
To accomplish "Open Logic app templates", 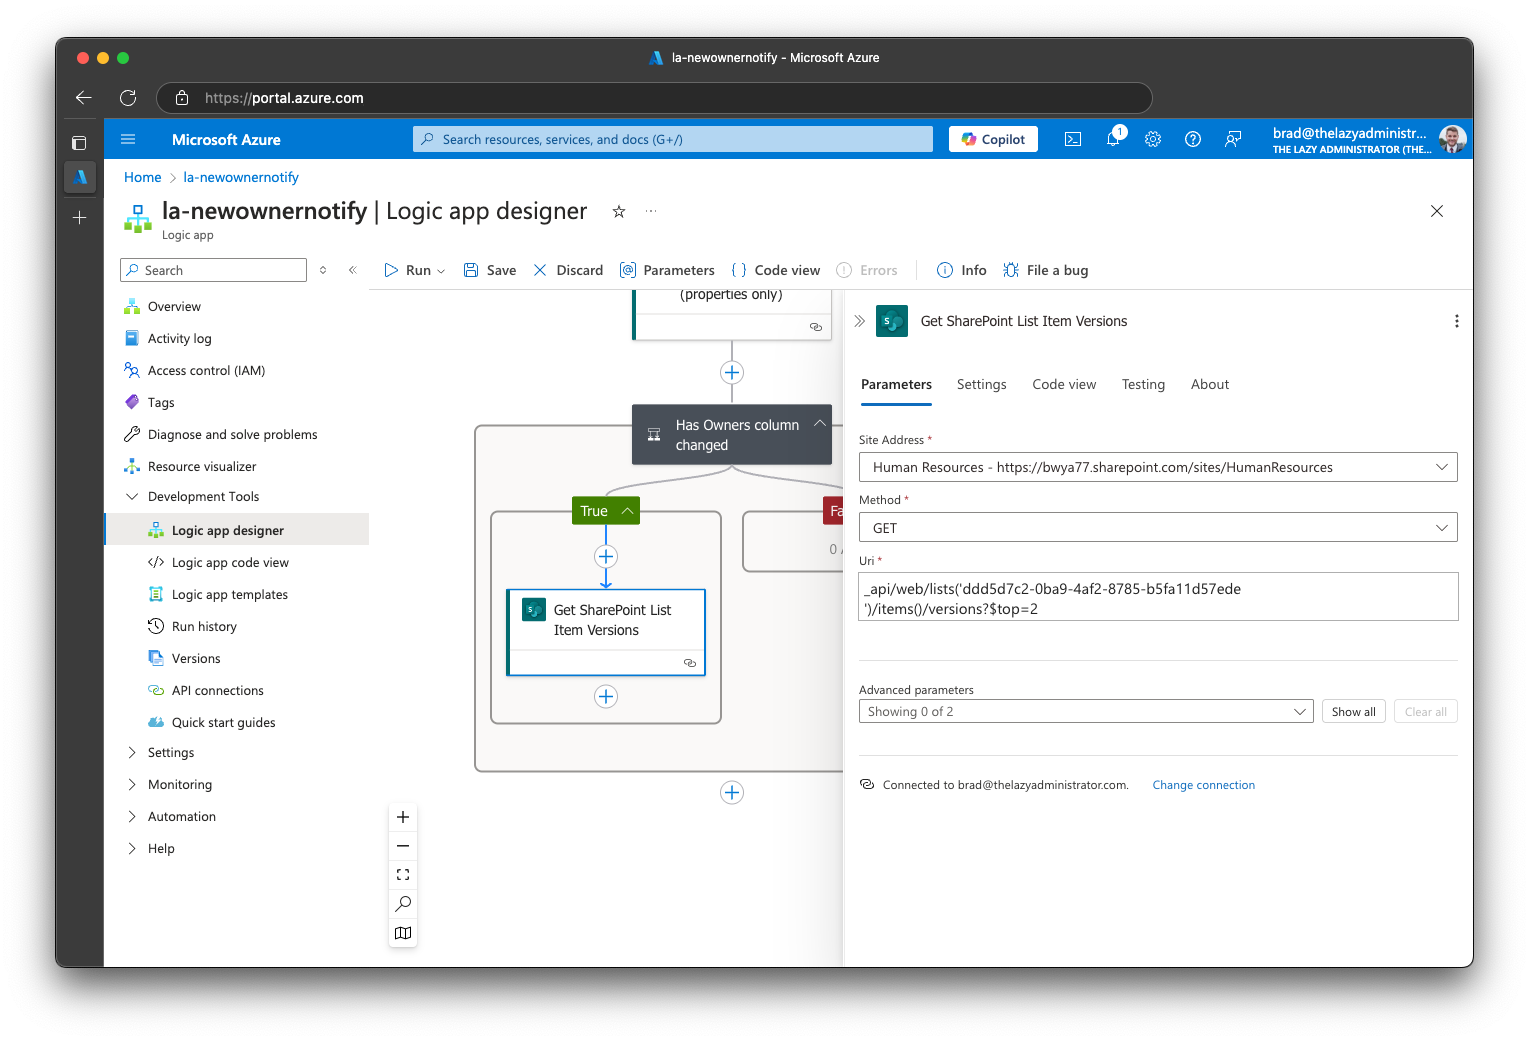I will (x=229, y=594).
